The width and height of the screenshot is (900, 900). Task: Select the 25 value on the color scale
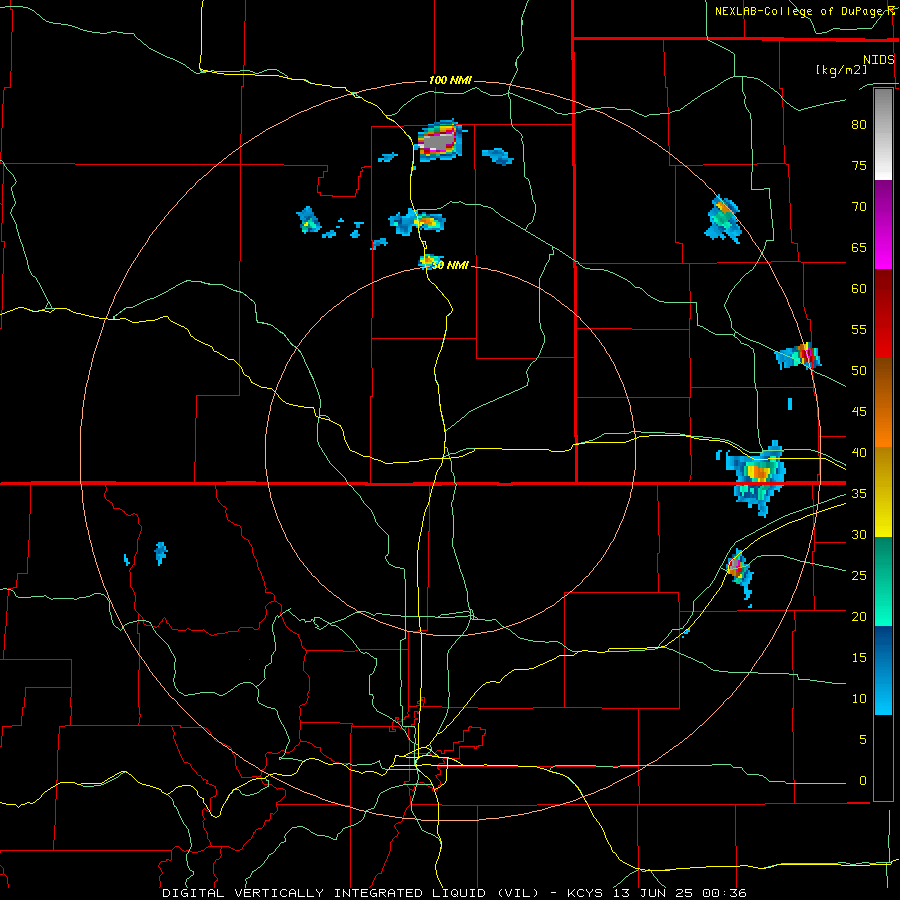click(859, 576)
